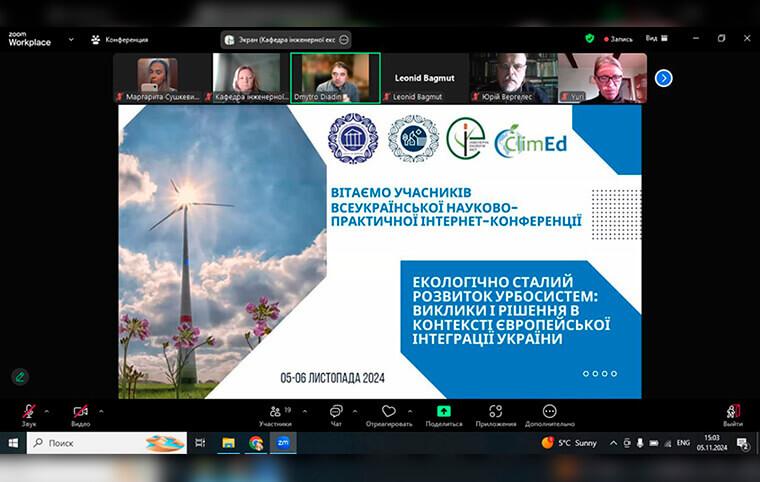
Task: Click the microphone tray icon
Action: tap(640, 443)
